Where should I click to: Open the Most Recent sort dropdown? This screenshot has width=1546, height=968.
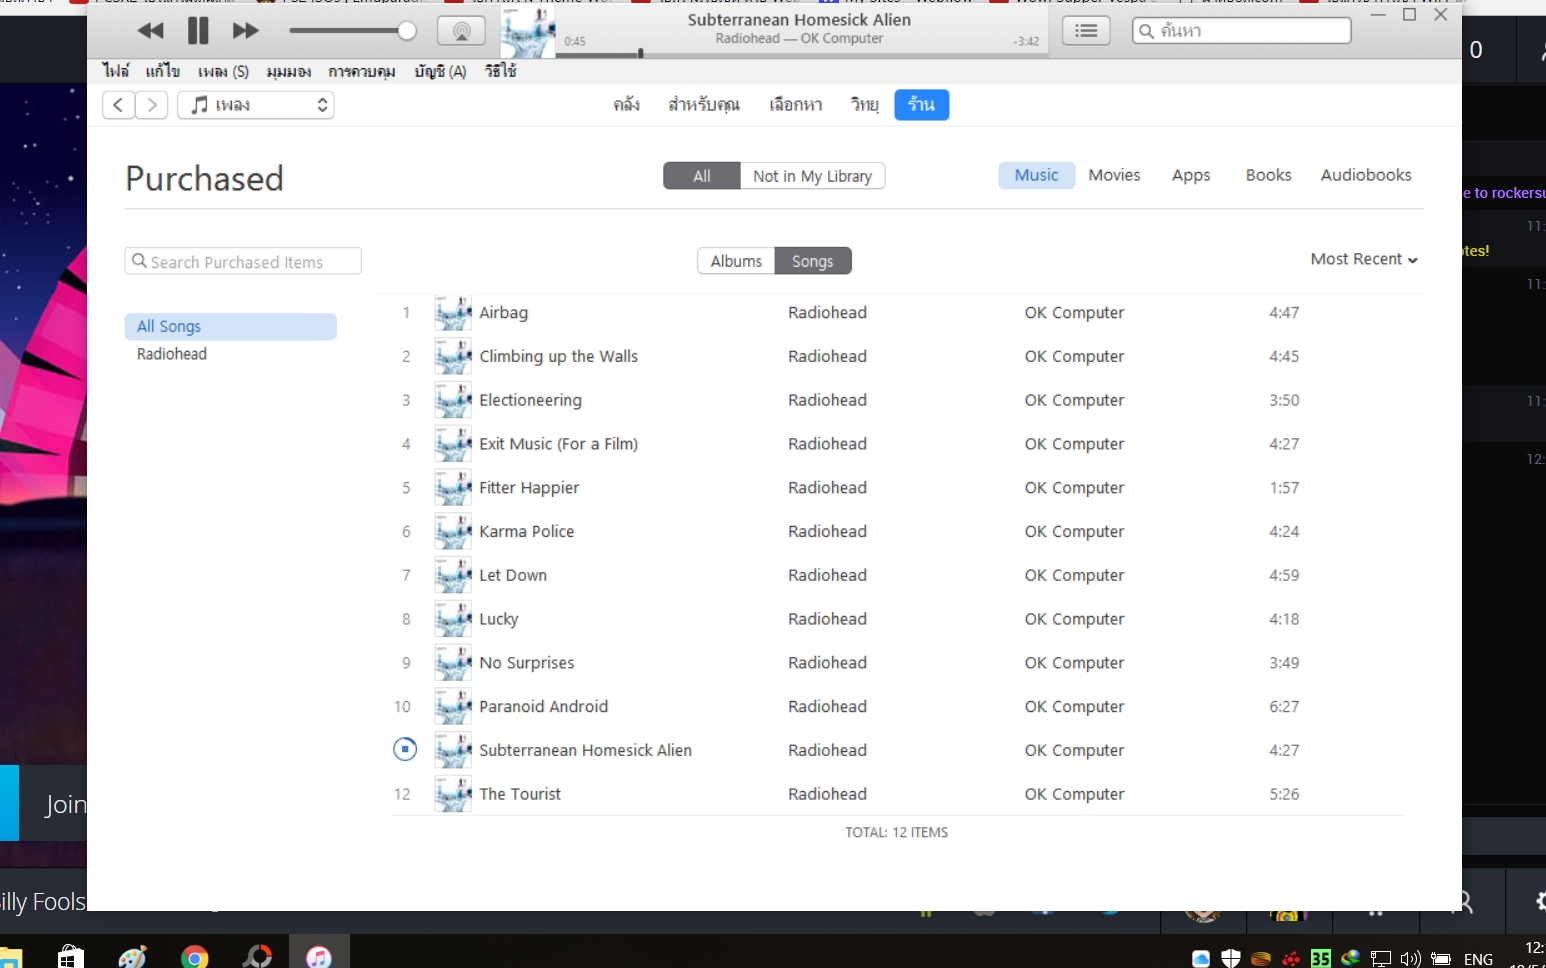[1364, 259]
